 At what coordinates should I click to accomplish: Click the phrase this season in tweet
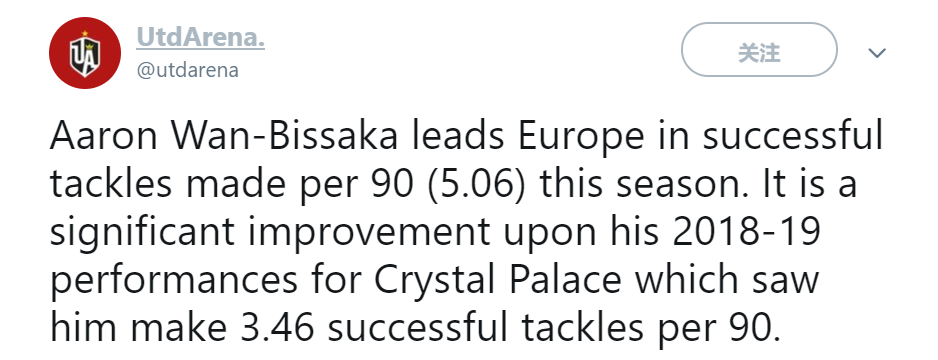point(644,185)
